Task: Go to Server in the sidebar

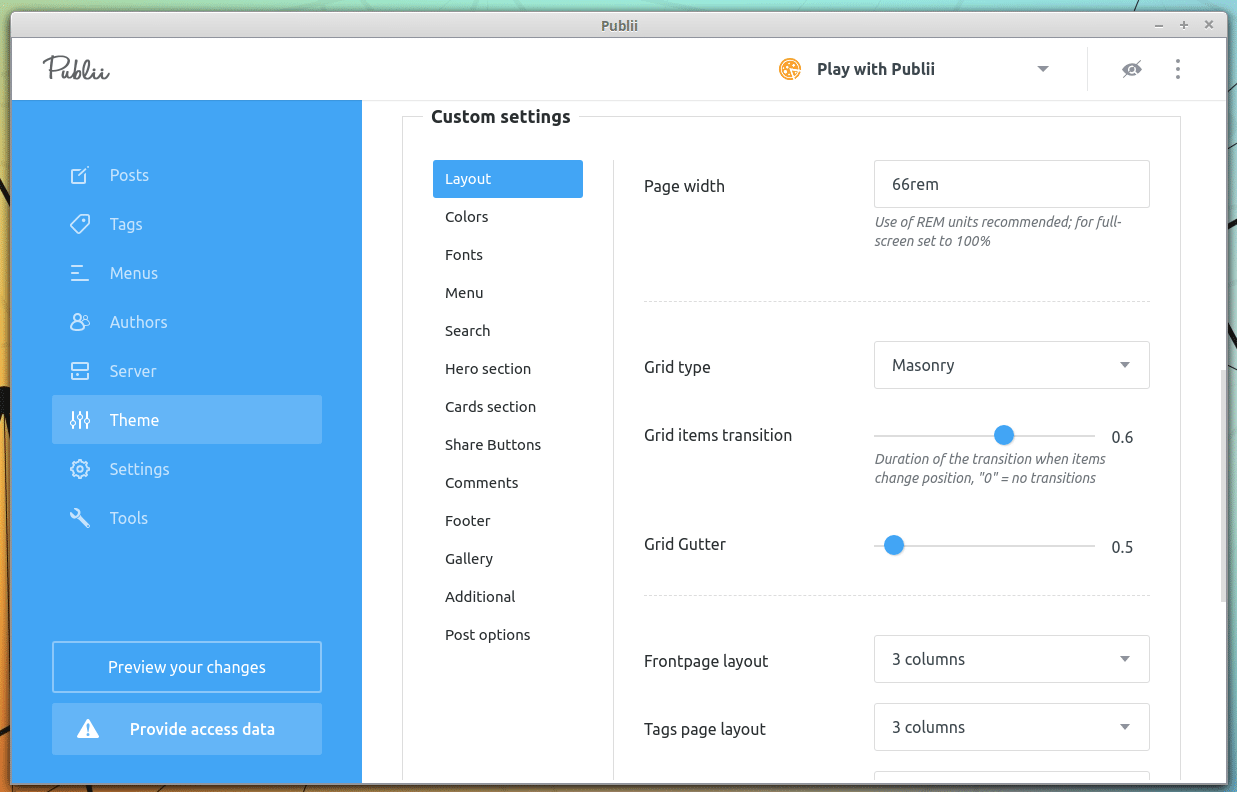Action: pos(187,371)
